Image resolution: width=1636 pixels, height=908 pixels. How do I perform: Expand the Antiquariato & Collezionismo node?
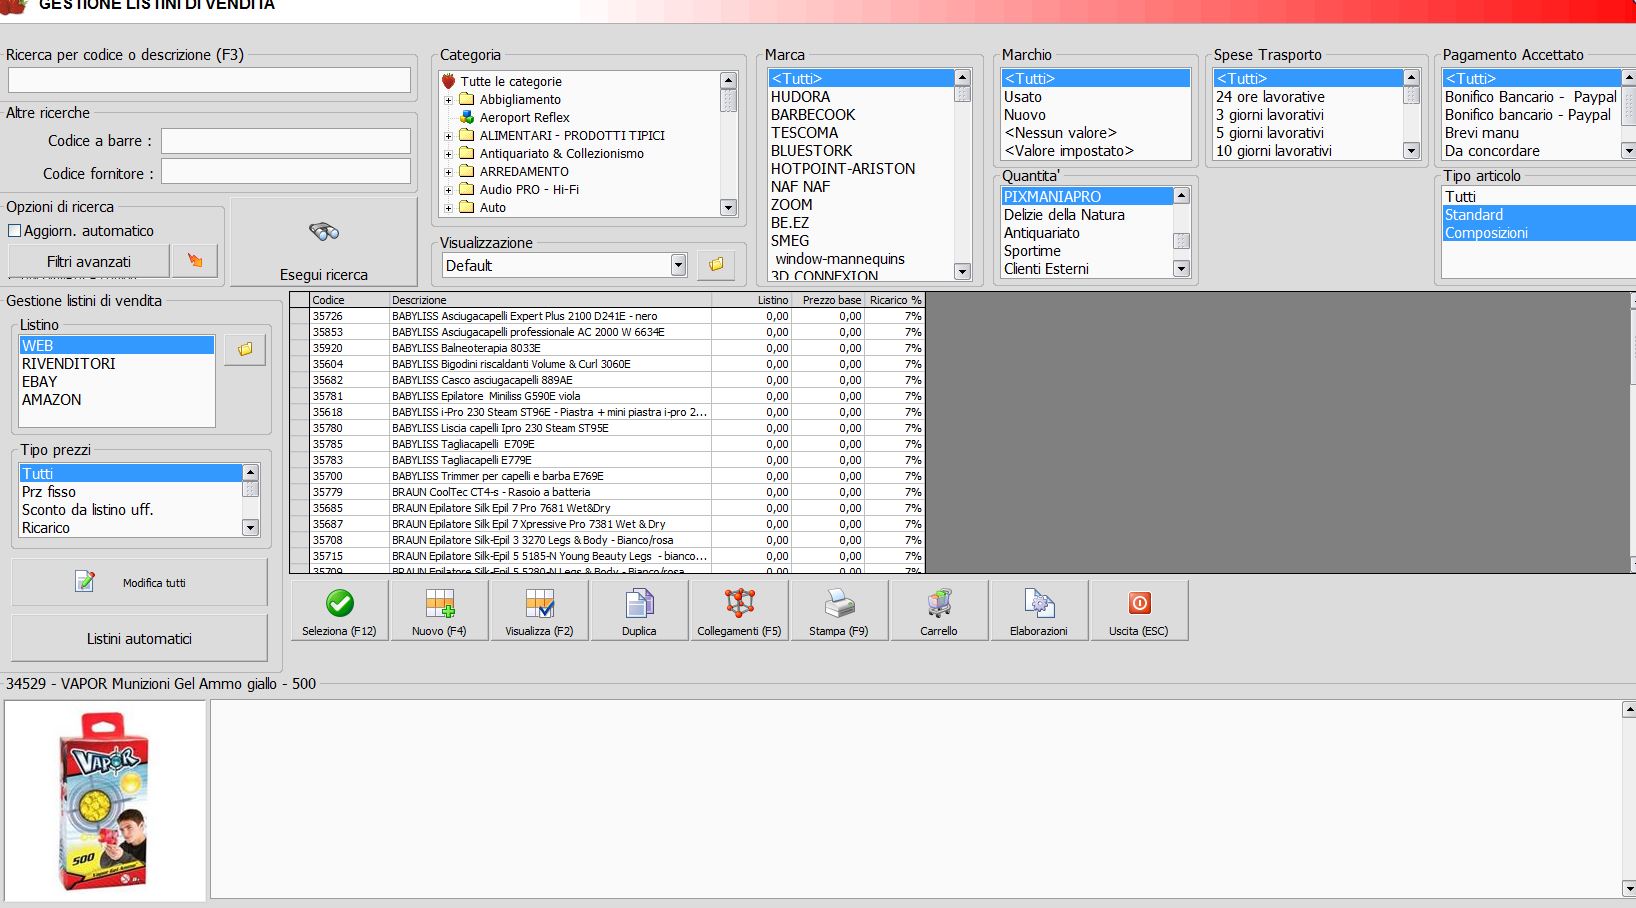[449, 154]
